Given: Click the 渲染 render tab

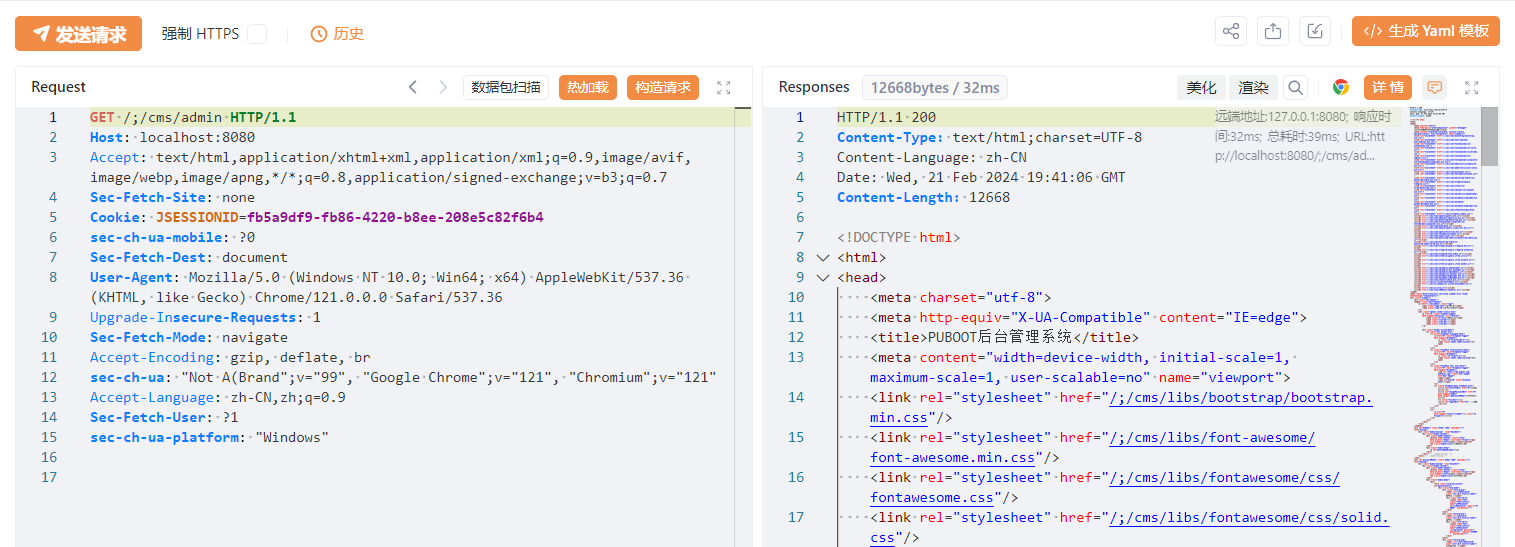Looking at the screenshot, I should coord(1253,87).
